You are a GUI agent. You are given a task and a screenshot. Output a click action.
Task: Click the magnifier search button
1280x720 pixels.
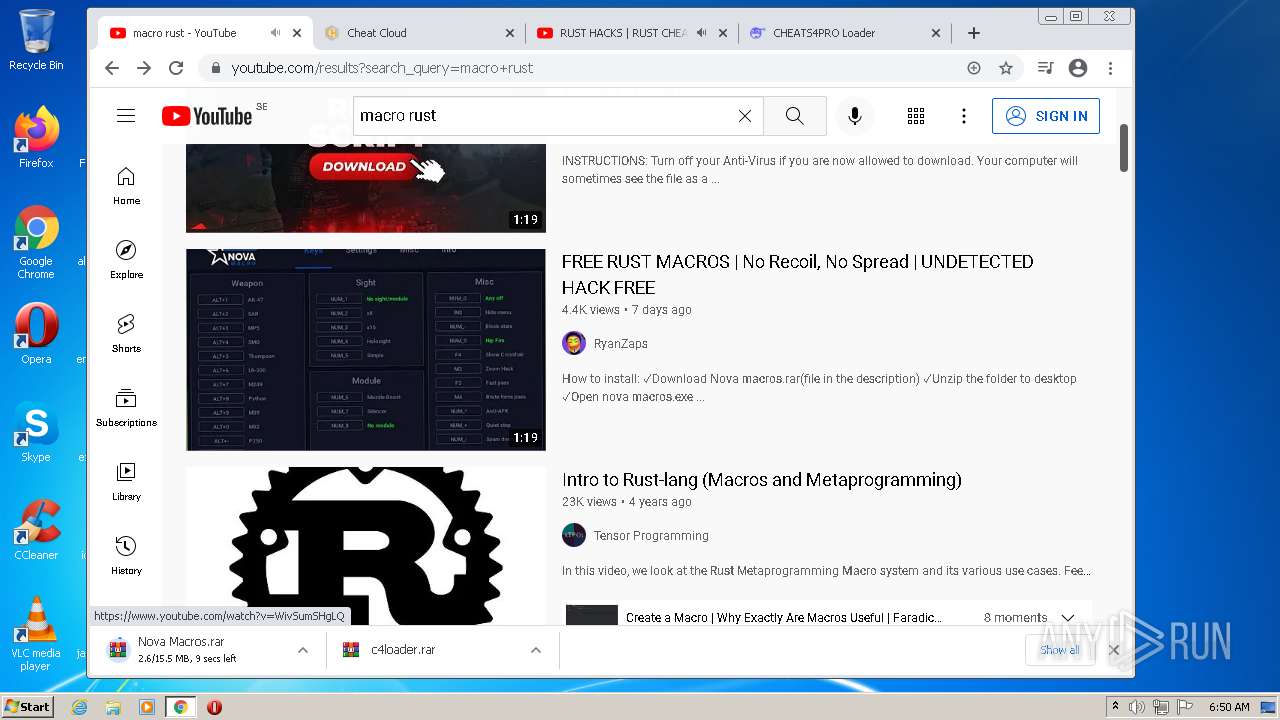(x=794, y=116)
